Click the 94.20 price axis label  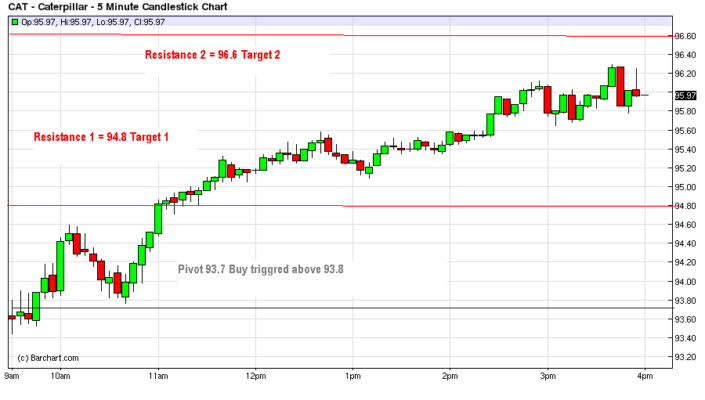[x=685, y=262]
